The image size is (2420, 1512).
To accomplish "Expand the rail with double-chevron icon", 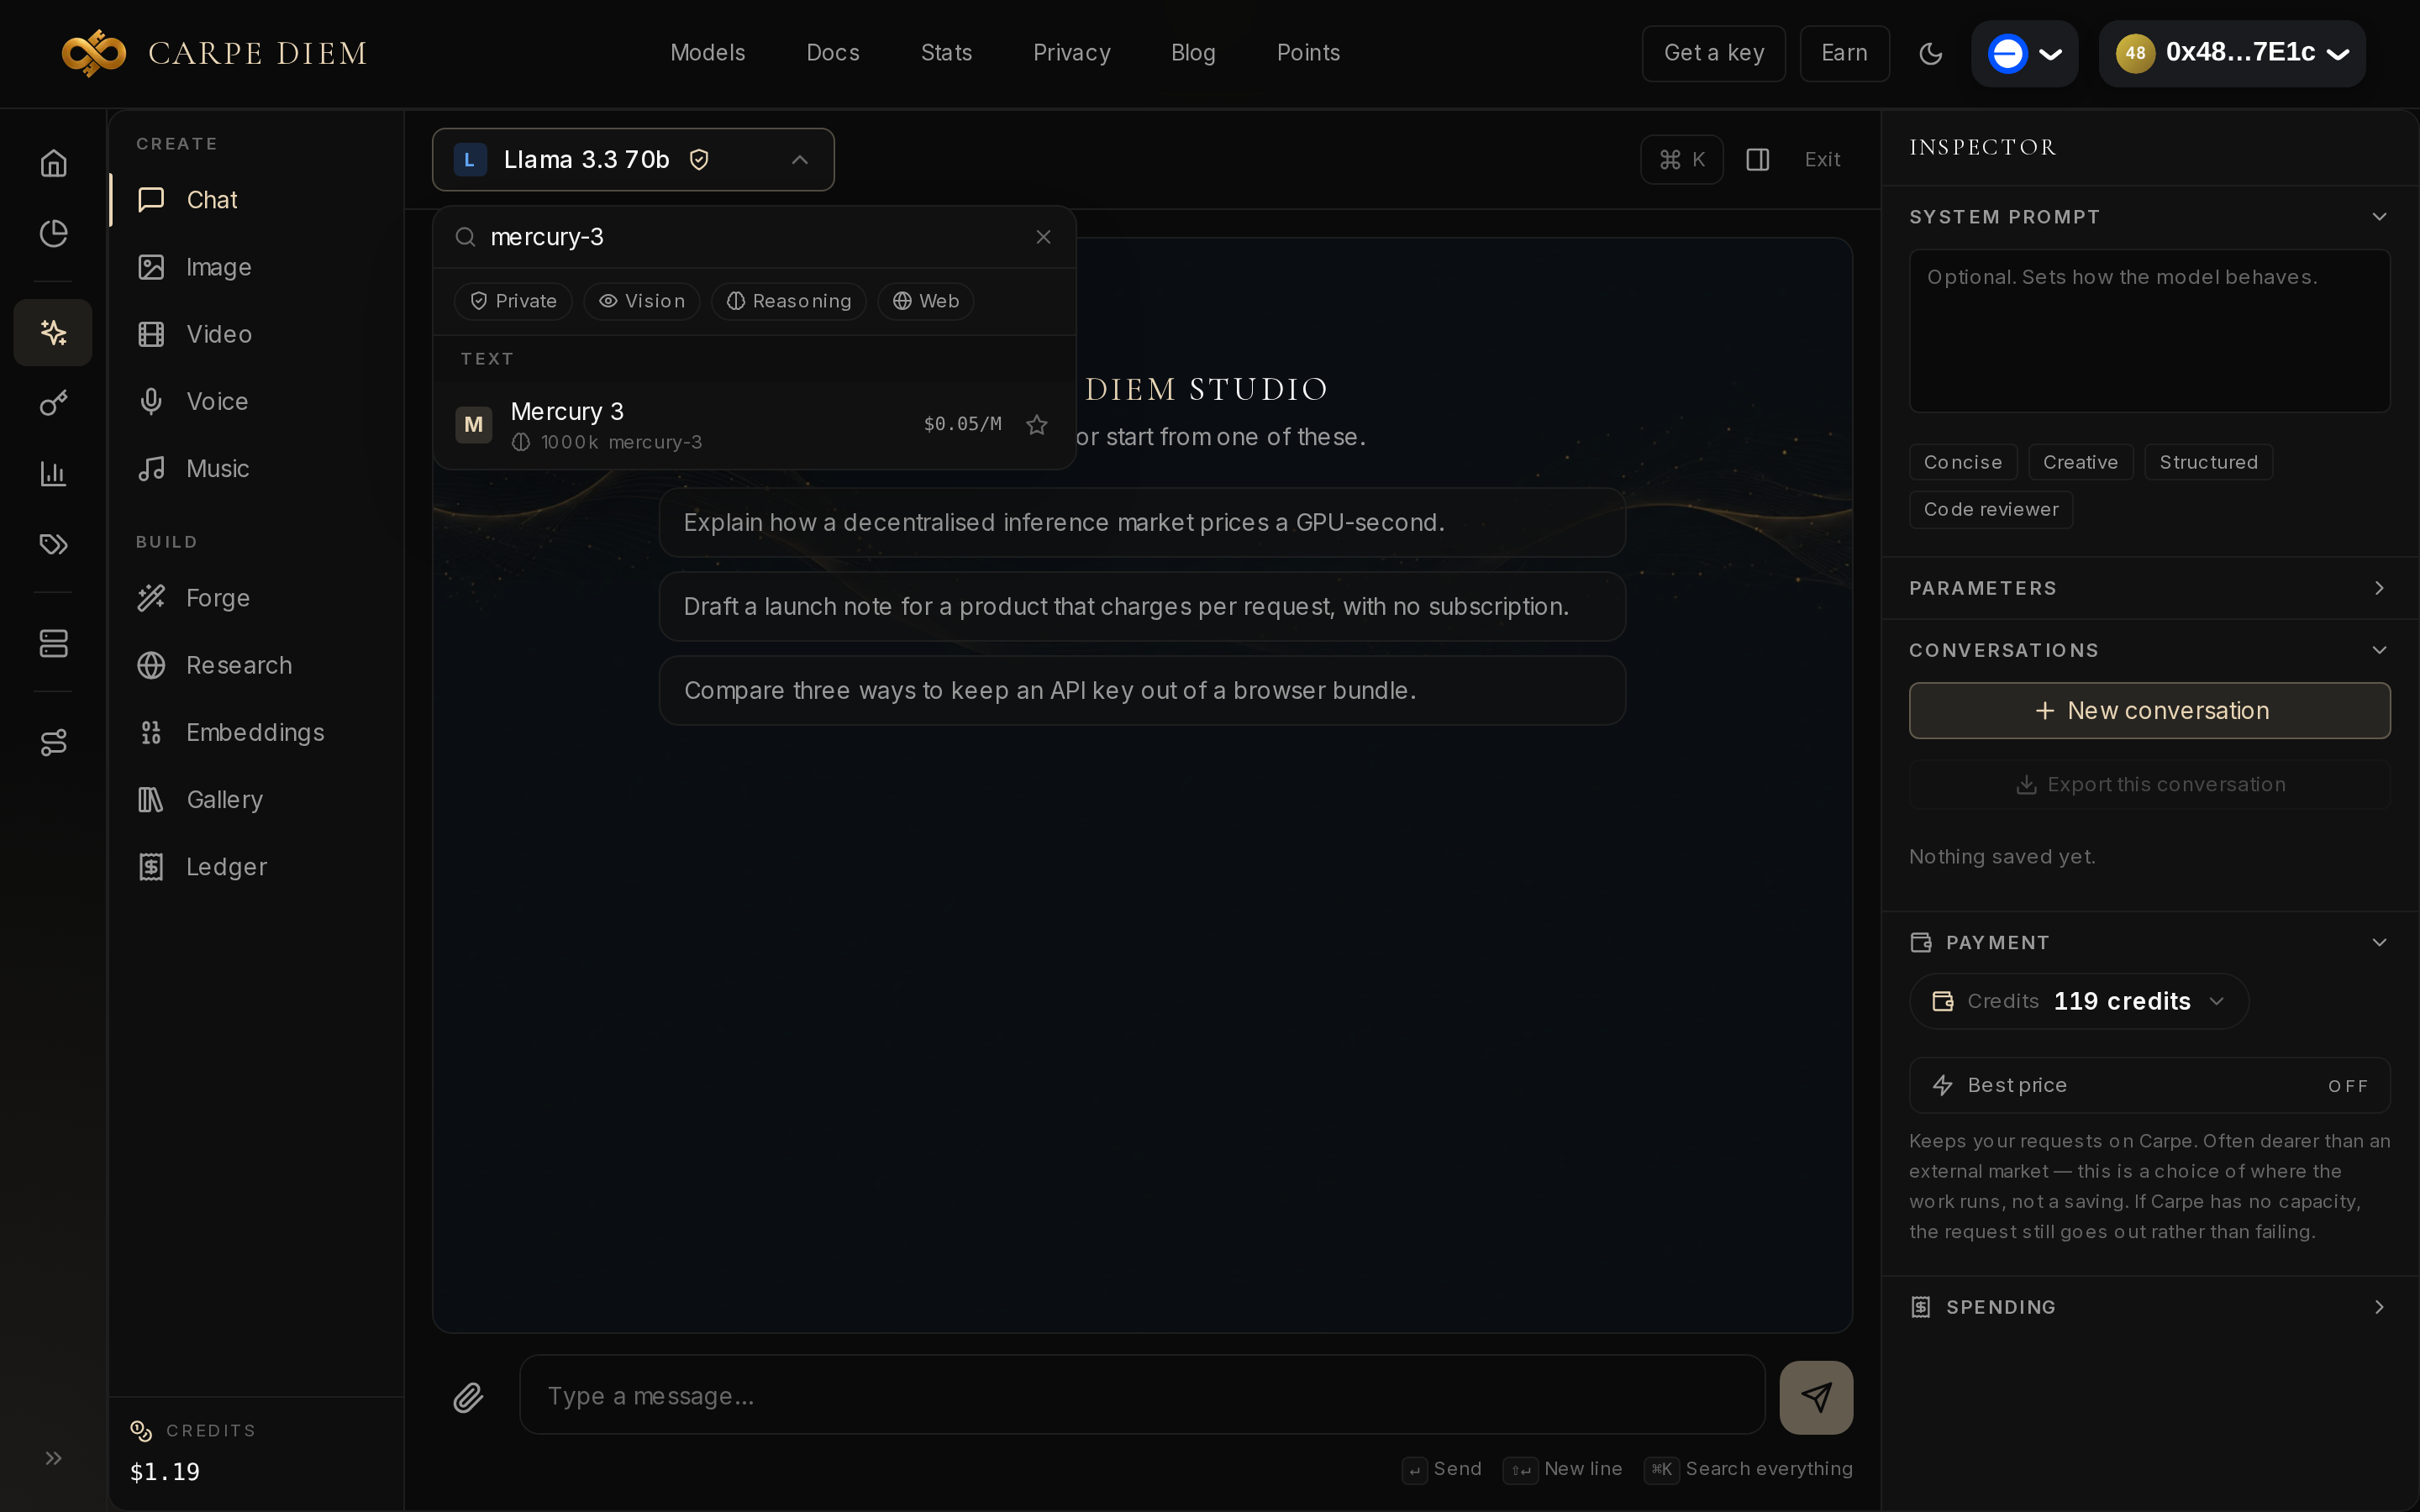I will (x=53, y=1458).
